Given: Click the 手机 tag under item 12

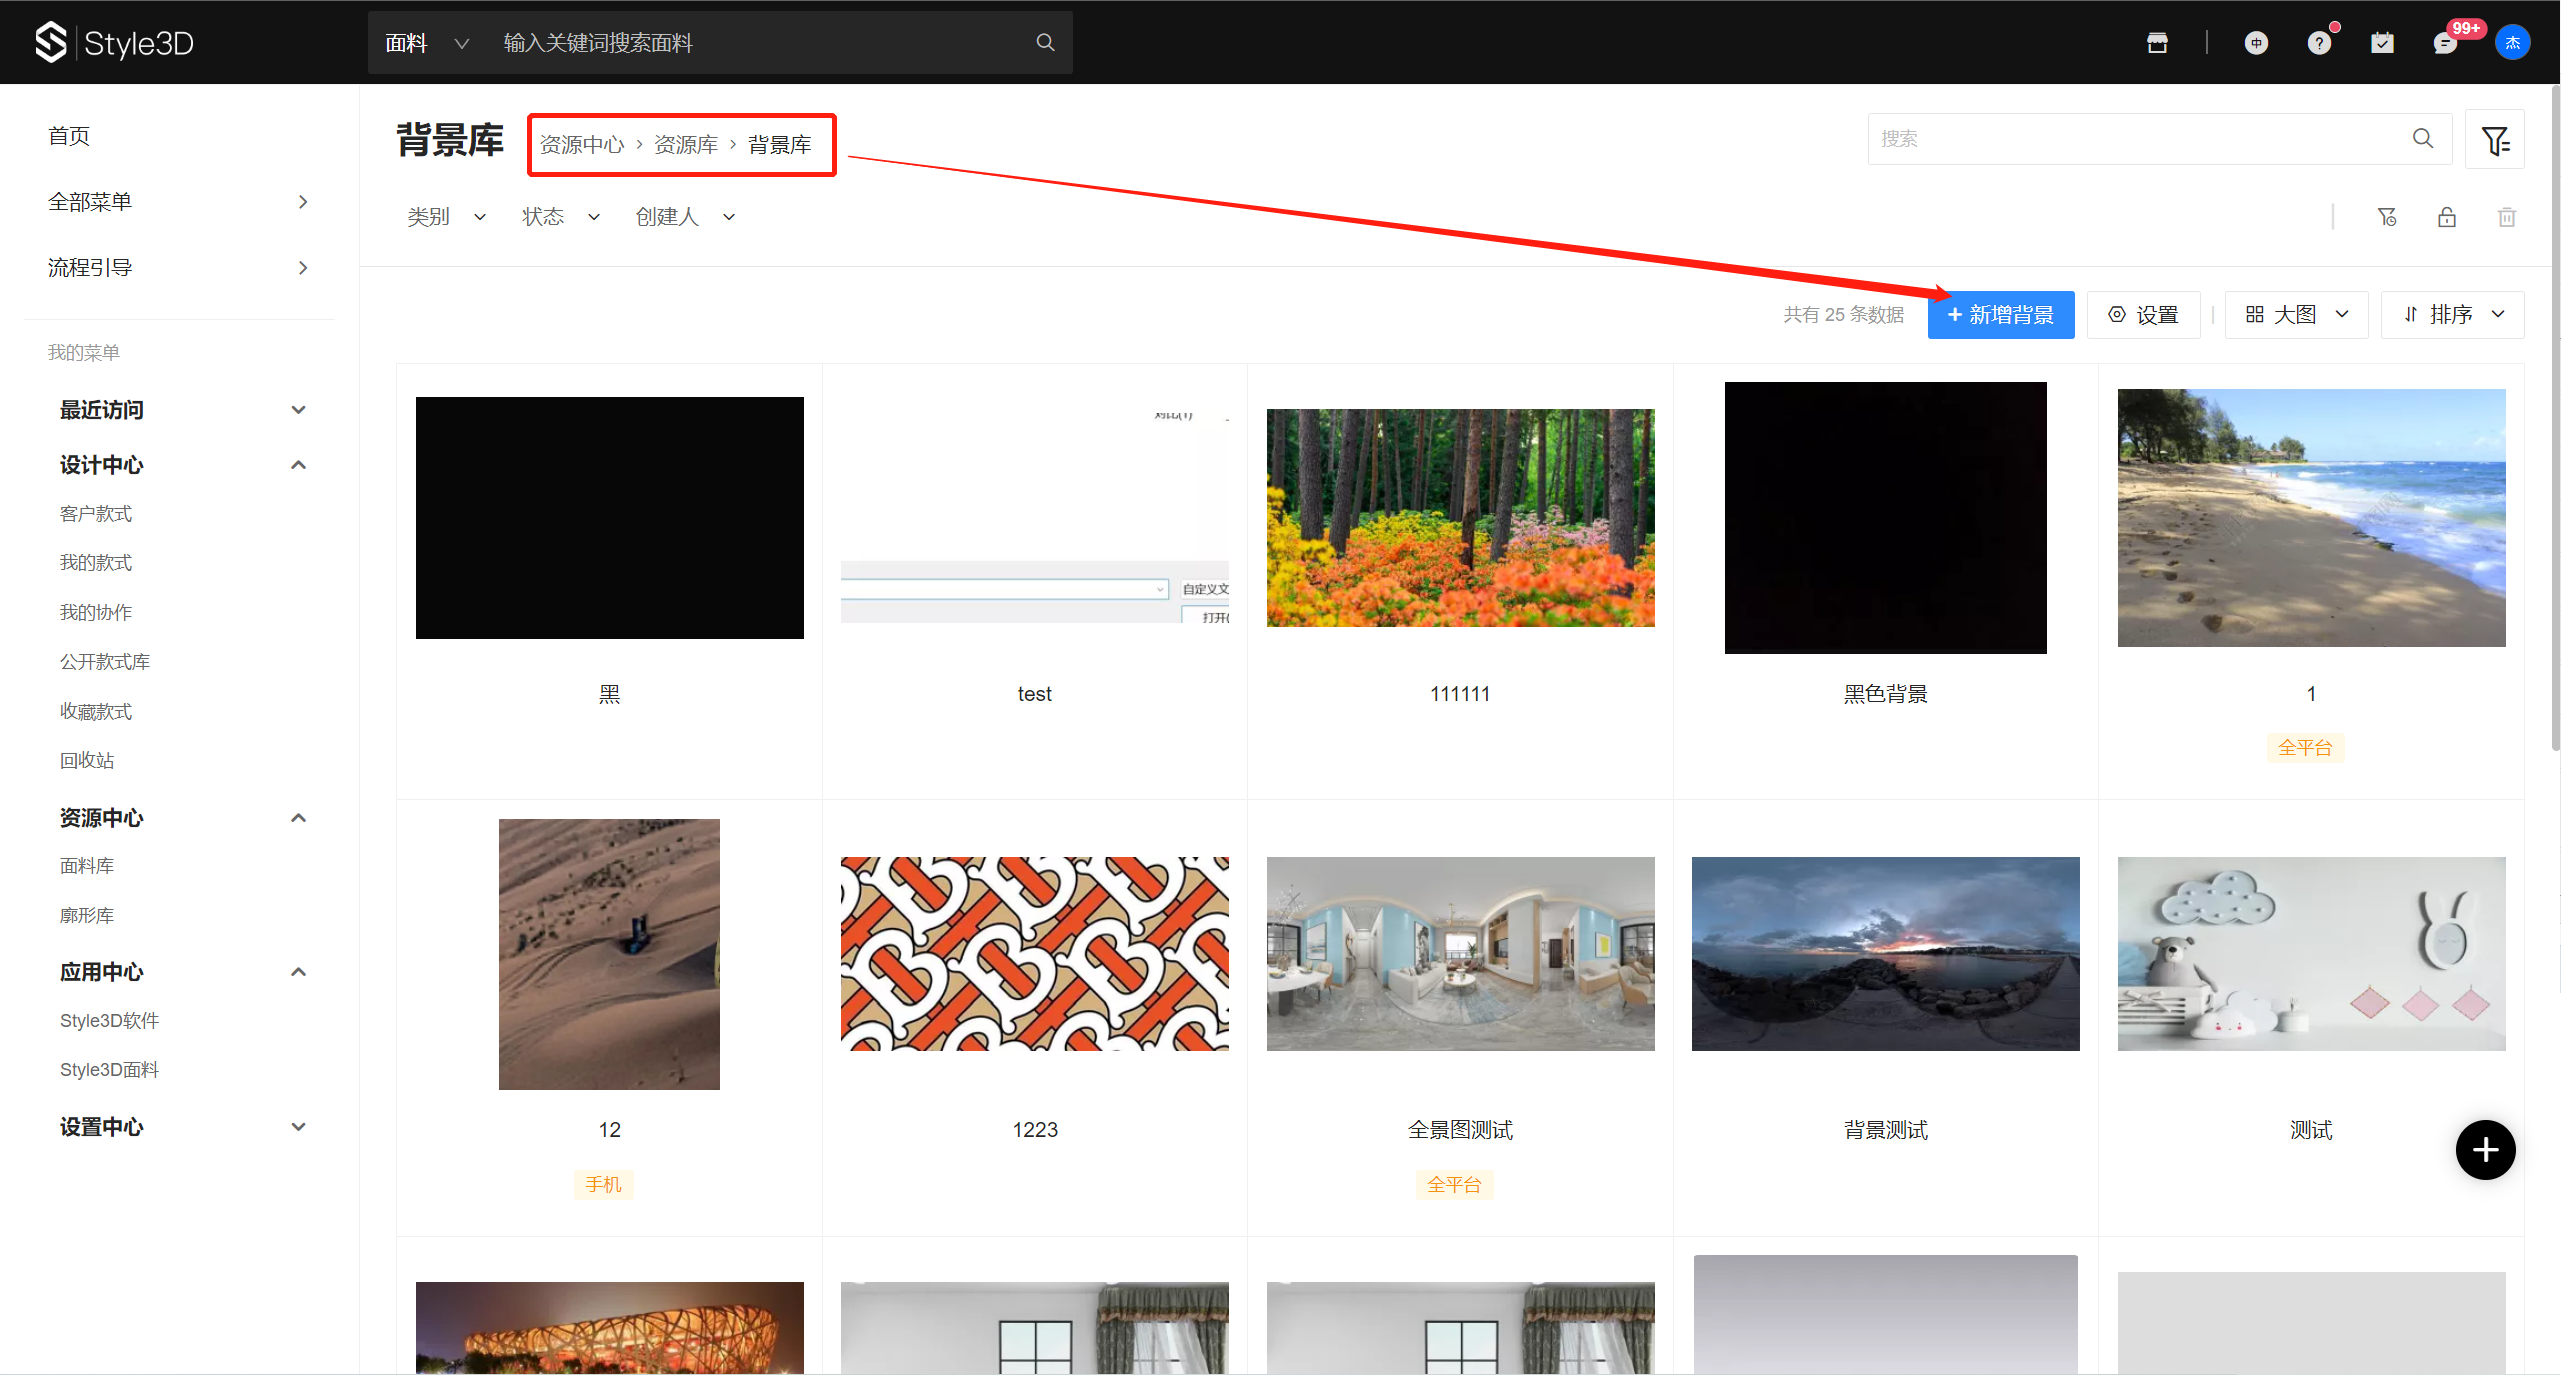Looking at the screenshot, I should click(604, 1185).
